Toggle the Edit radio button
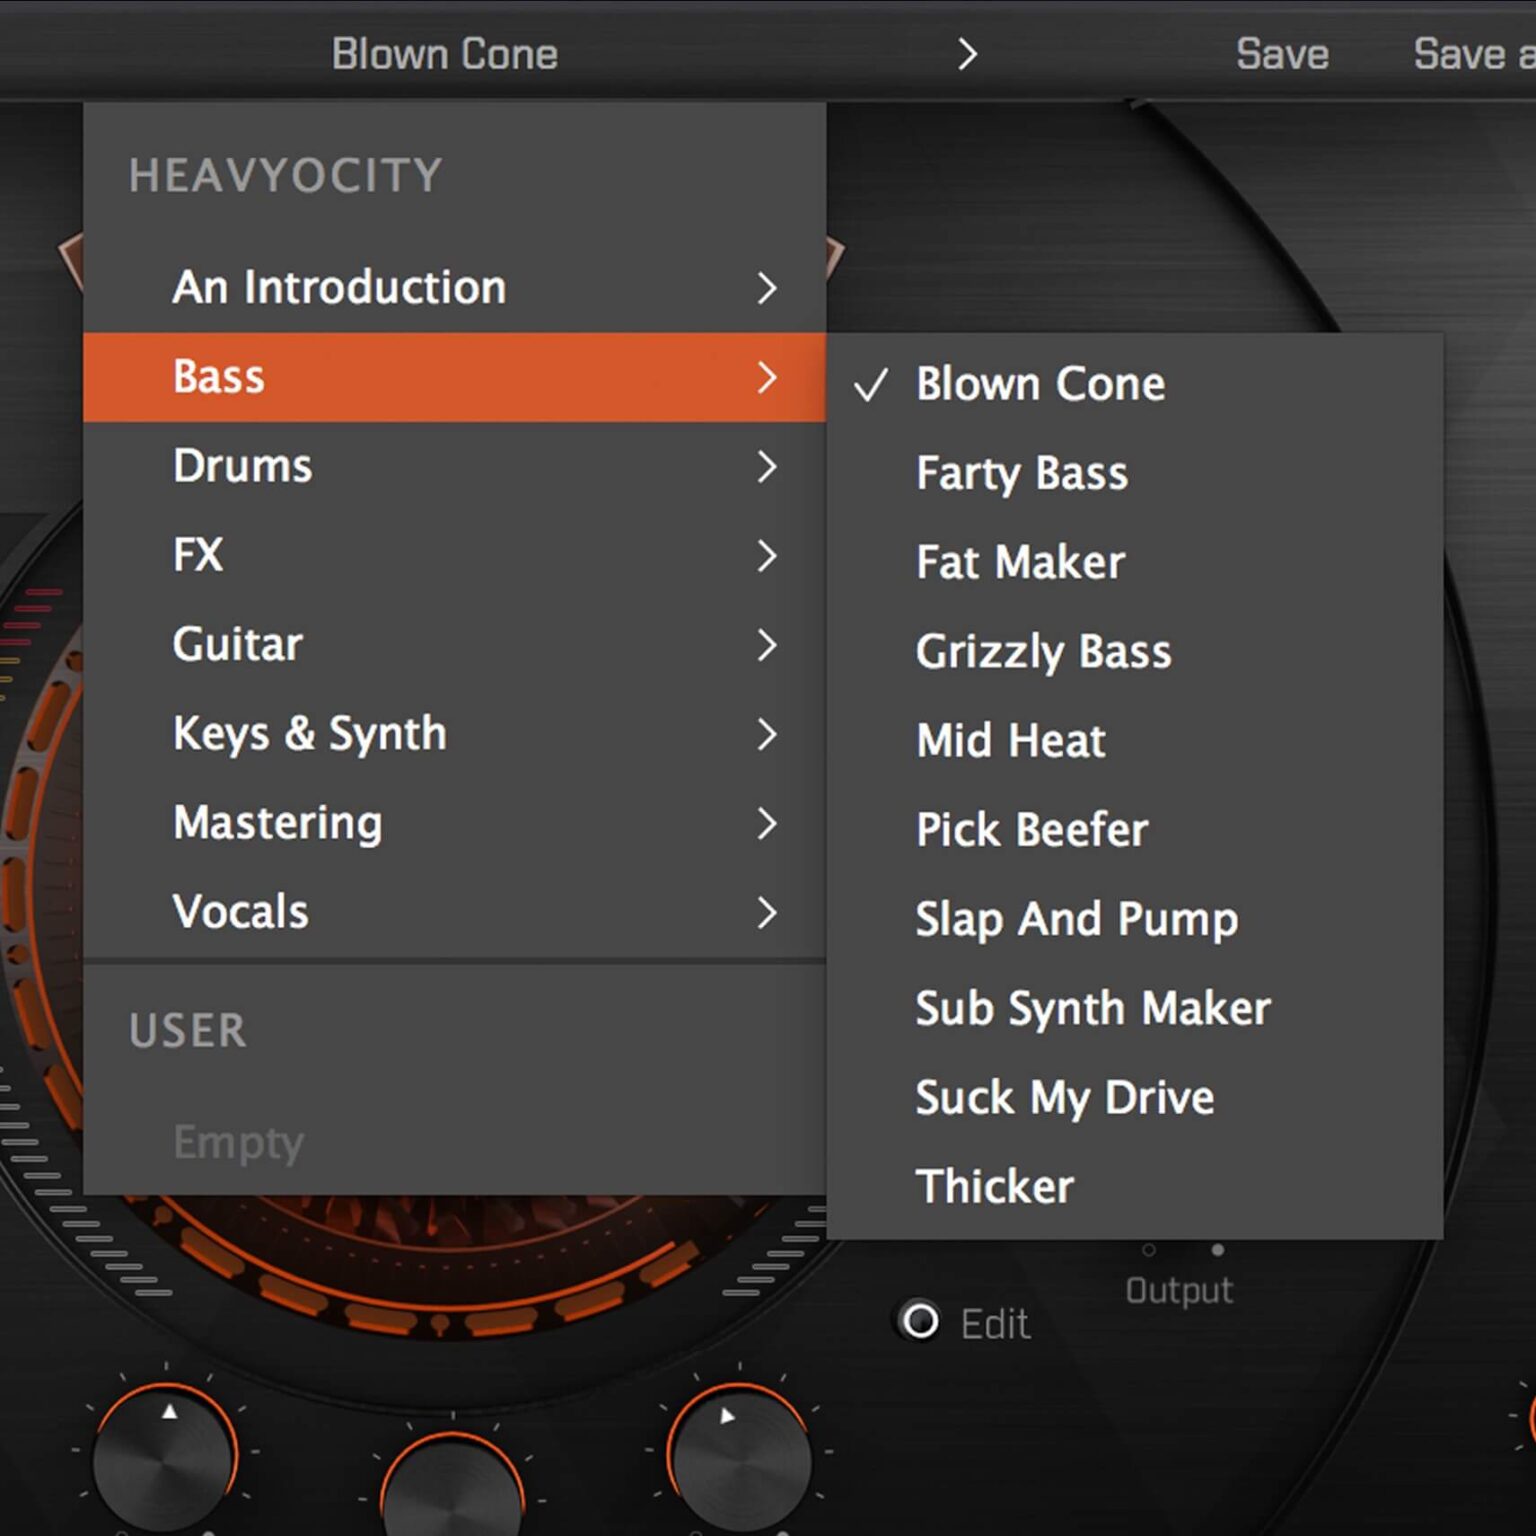 pos(920,1321)
